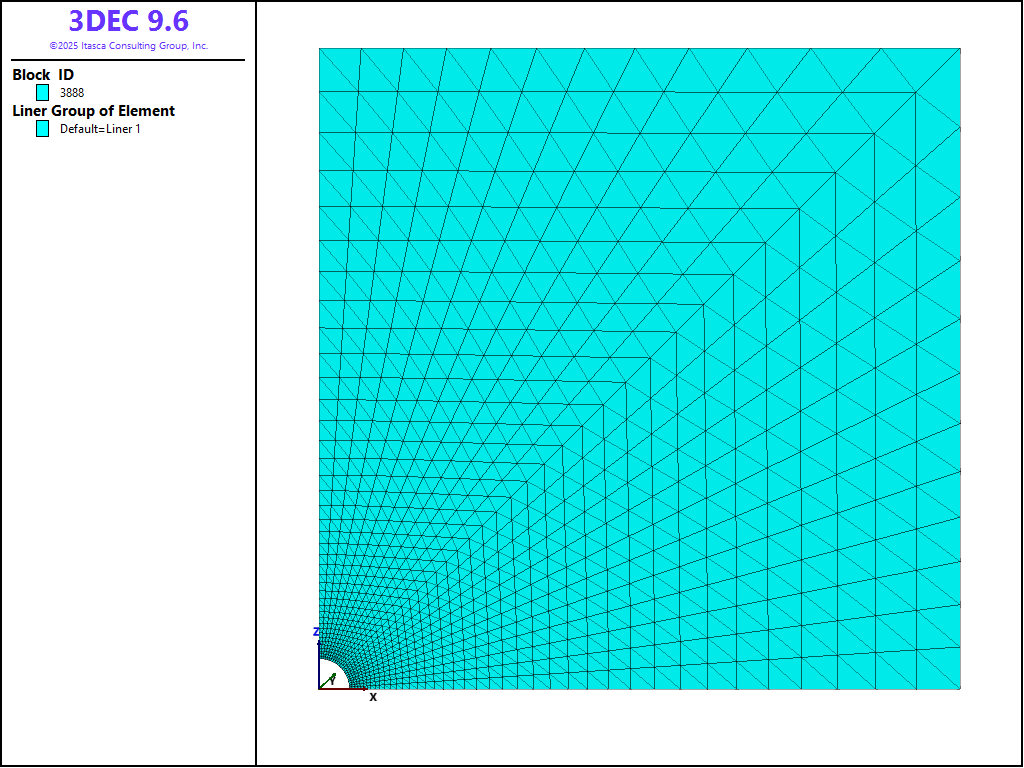
Task: Click the black X axis letter
Action: 373,697
